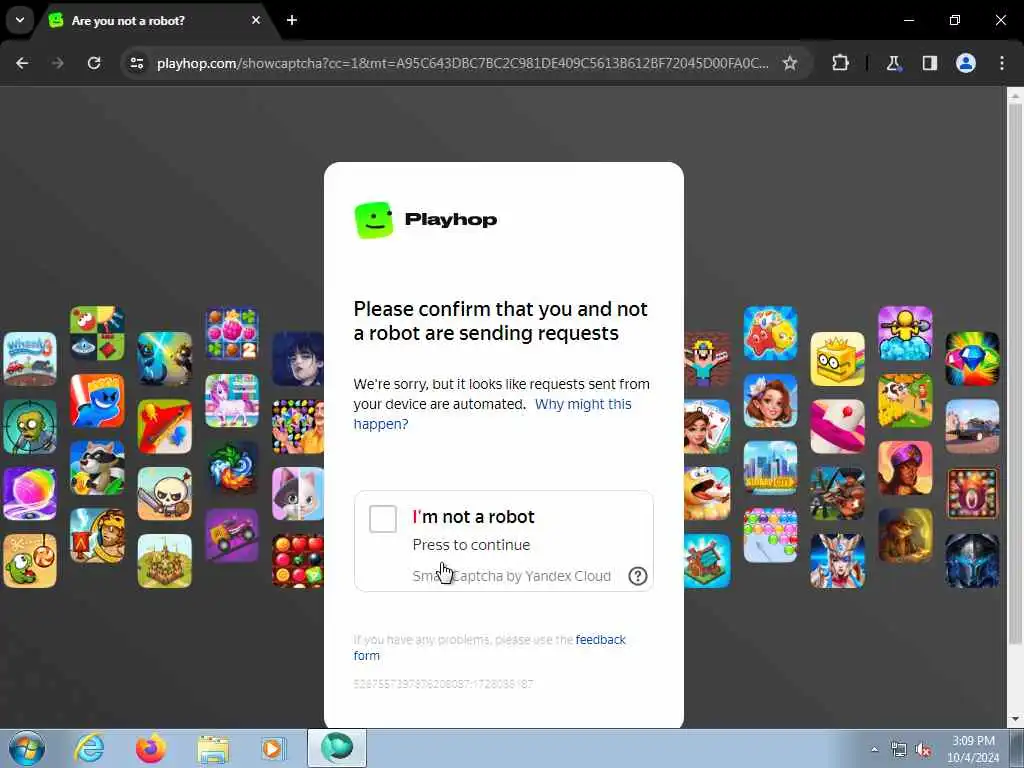Go back with the browser back arrow
This screenshot has height=768, width=1024.
click(x=22, y=63)
